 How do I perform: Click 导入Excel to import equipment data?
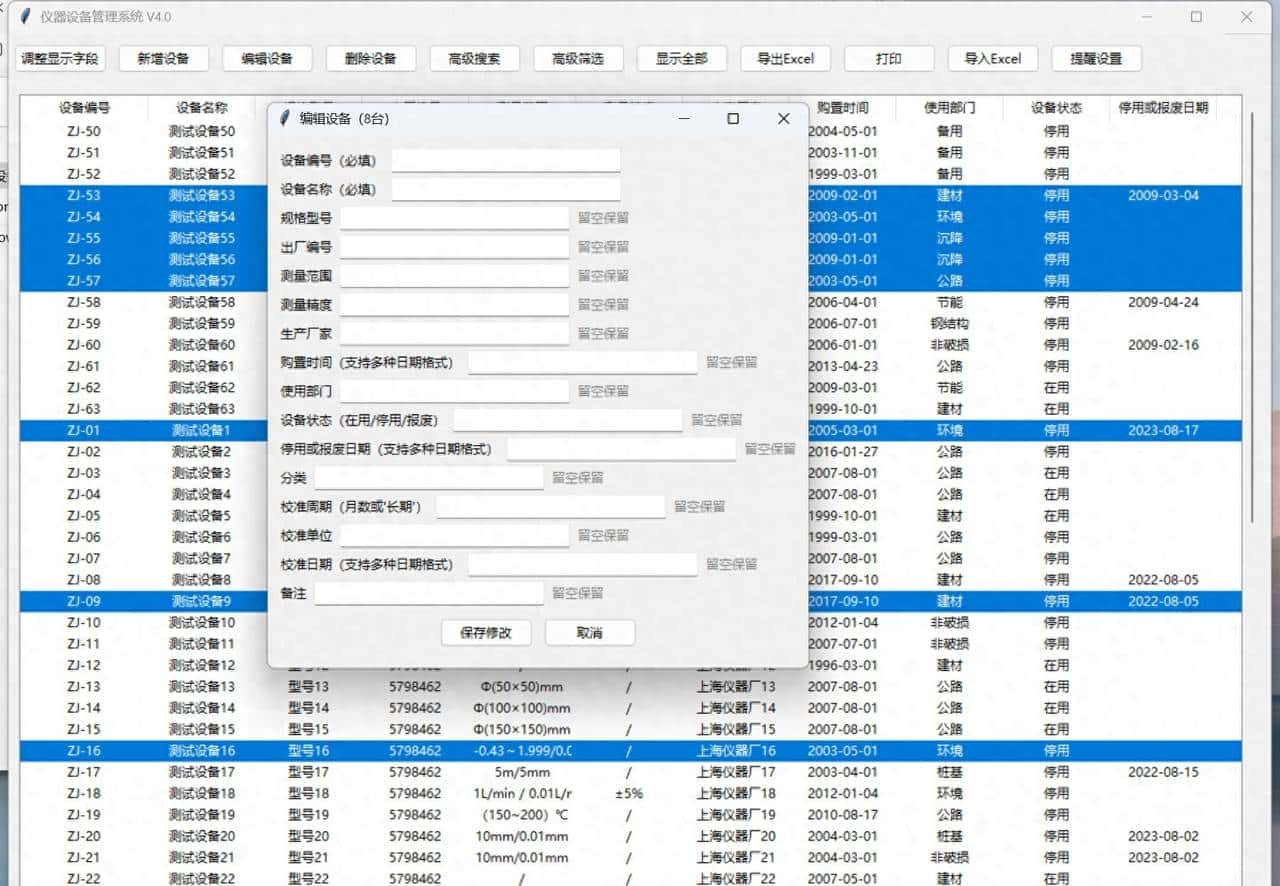coord(992,59)
